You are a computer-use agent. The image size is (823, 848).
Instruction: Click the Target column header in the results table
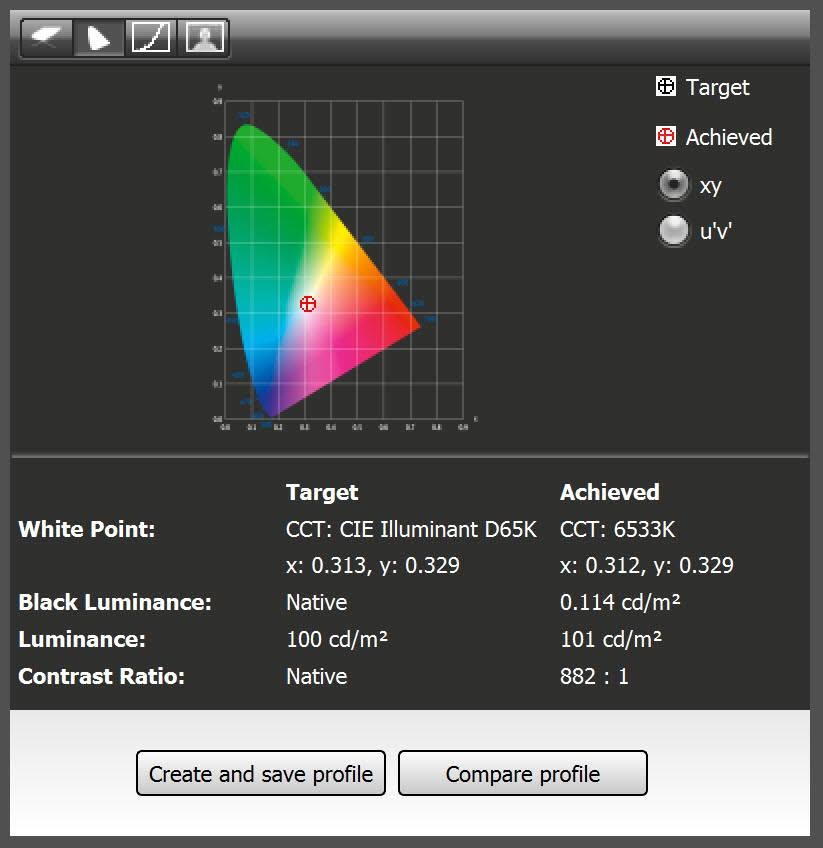(x=322, y=493)
